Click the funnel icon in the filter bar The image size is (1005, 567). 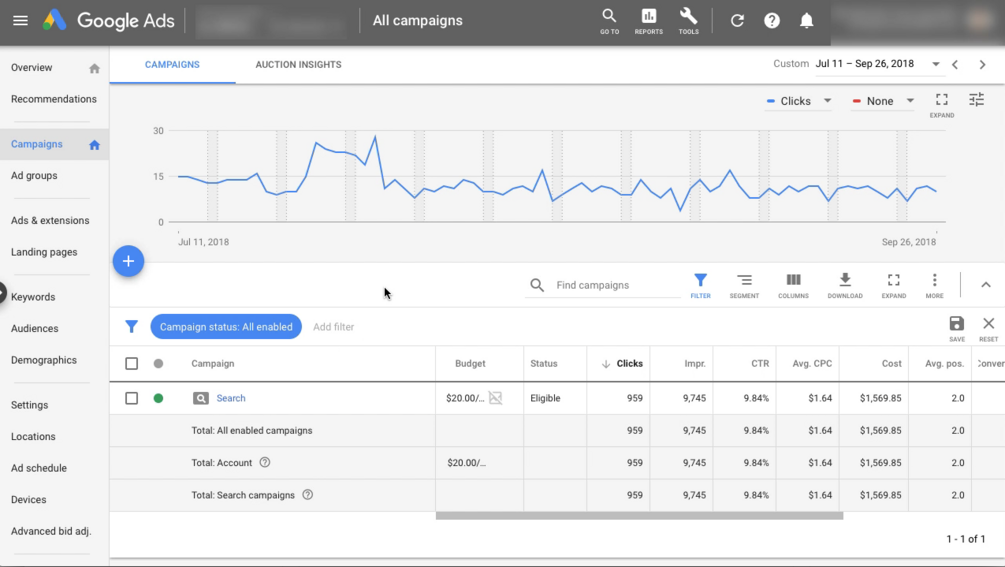[x=131, y=327]
